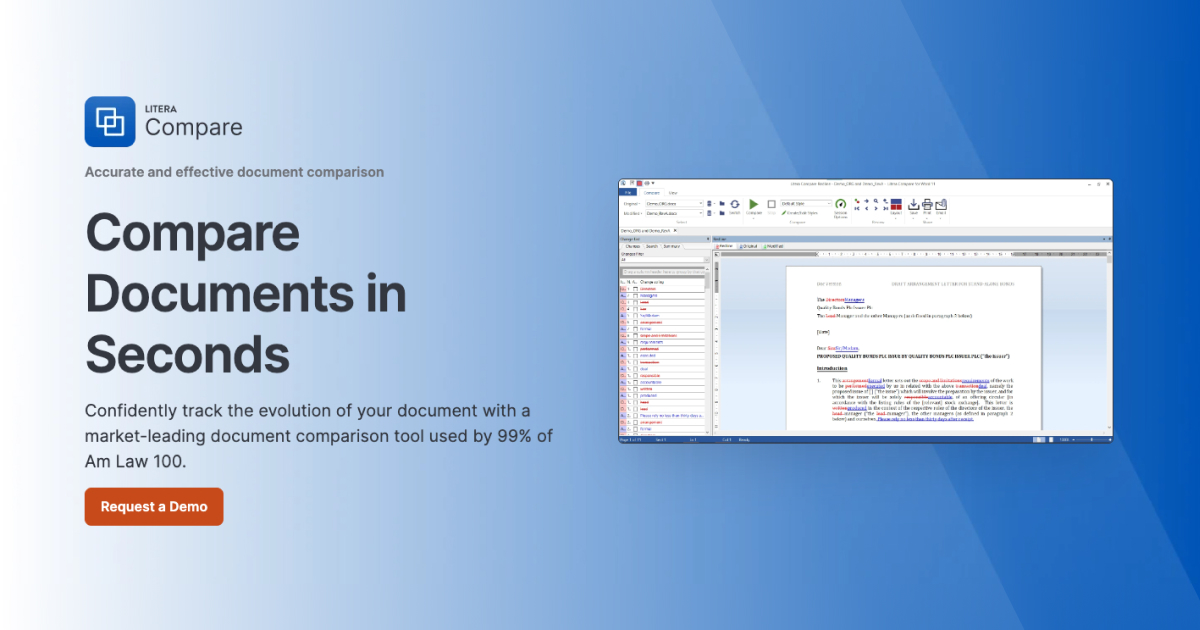This screenshot has width=1200, height=630.
Task: Select the Original view tab
Action: click(x=748, y=246)
